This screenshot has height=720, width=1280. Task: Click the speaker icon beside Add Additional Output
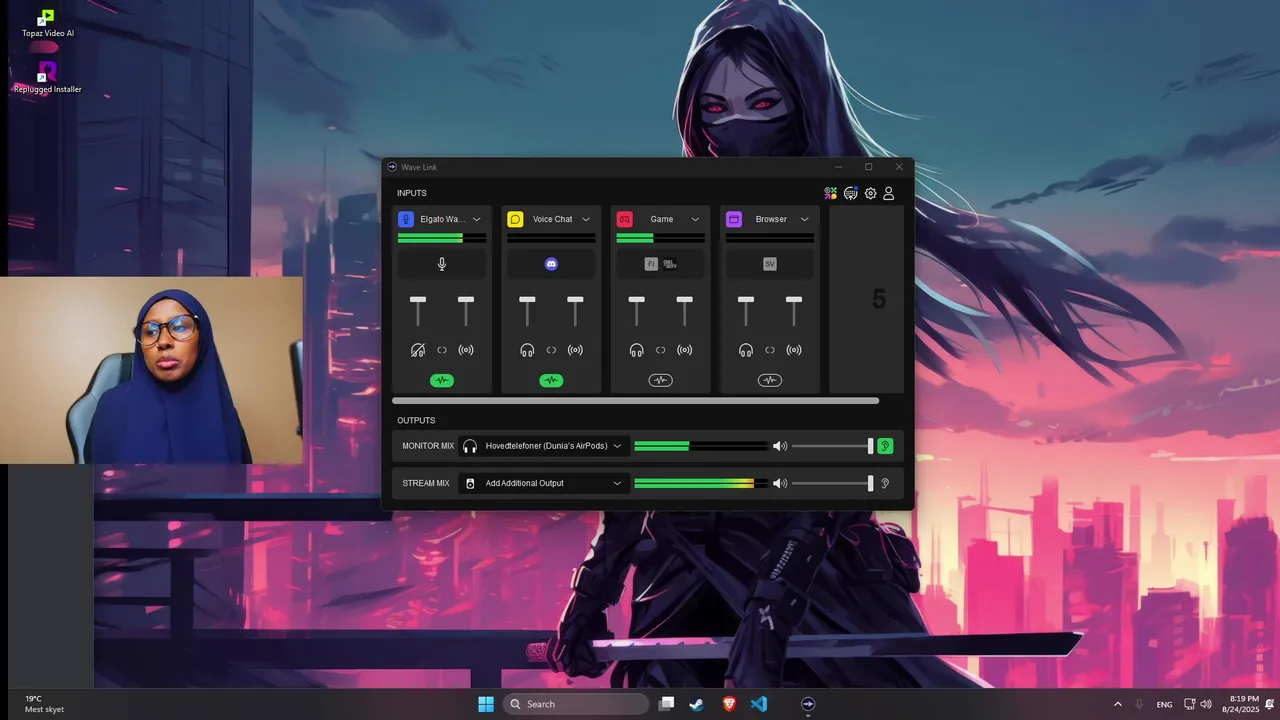click(x=470, y=483)
